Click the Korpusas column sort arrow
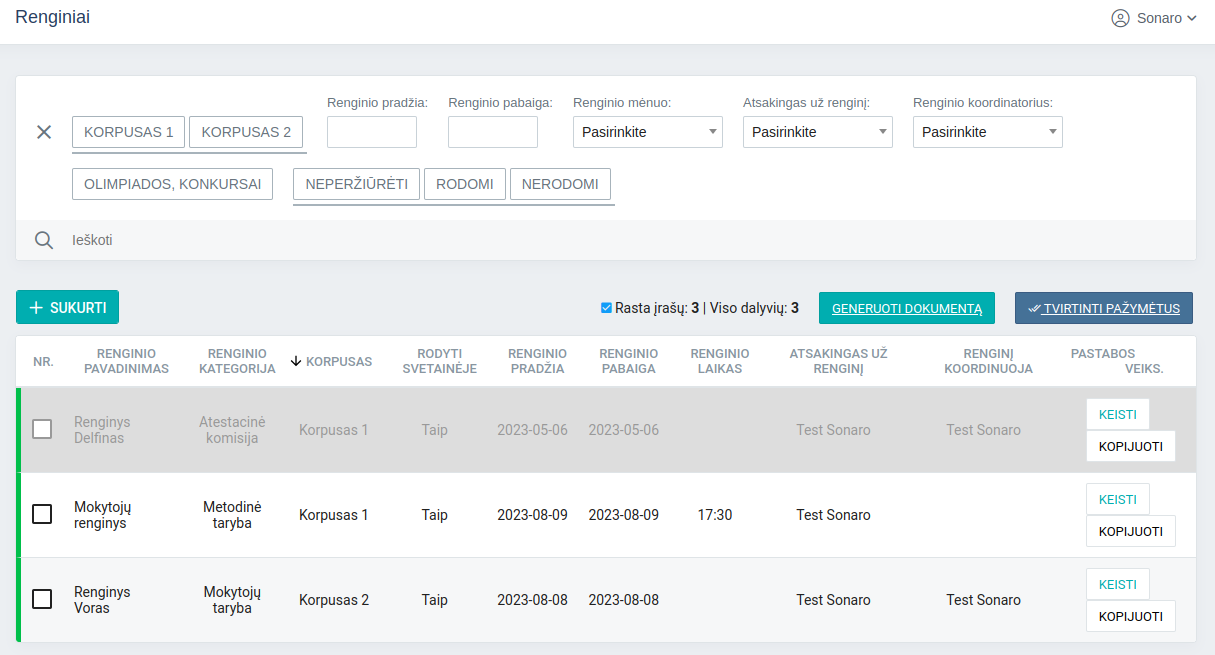 [296, 361]
